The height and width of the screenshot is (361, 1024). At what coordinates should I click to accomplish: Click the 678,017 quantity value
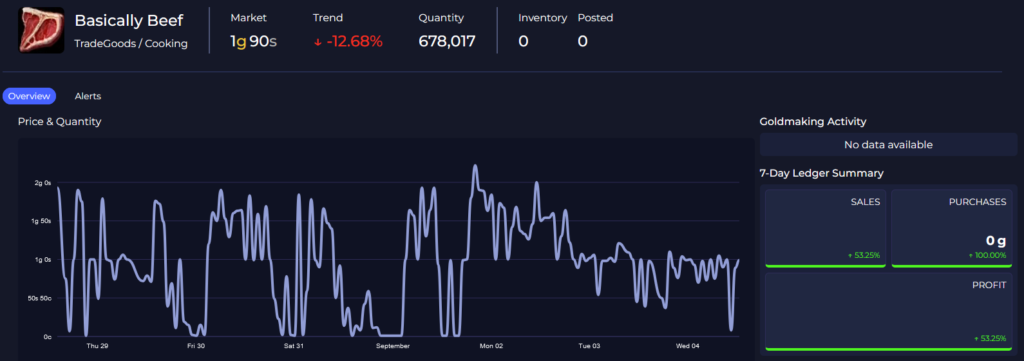pos(447,42)
